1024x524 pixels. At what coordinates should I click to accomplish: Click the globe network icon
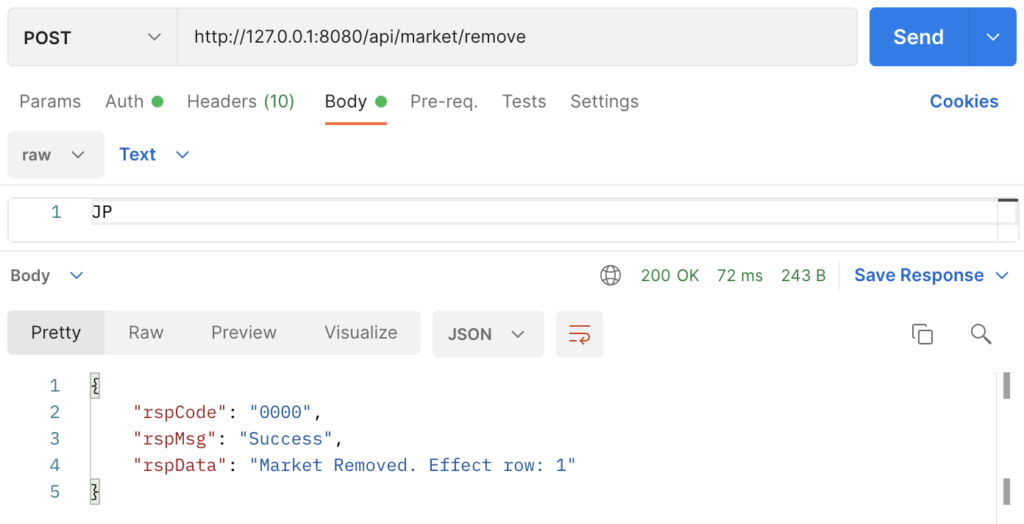[610, 276]
